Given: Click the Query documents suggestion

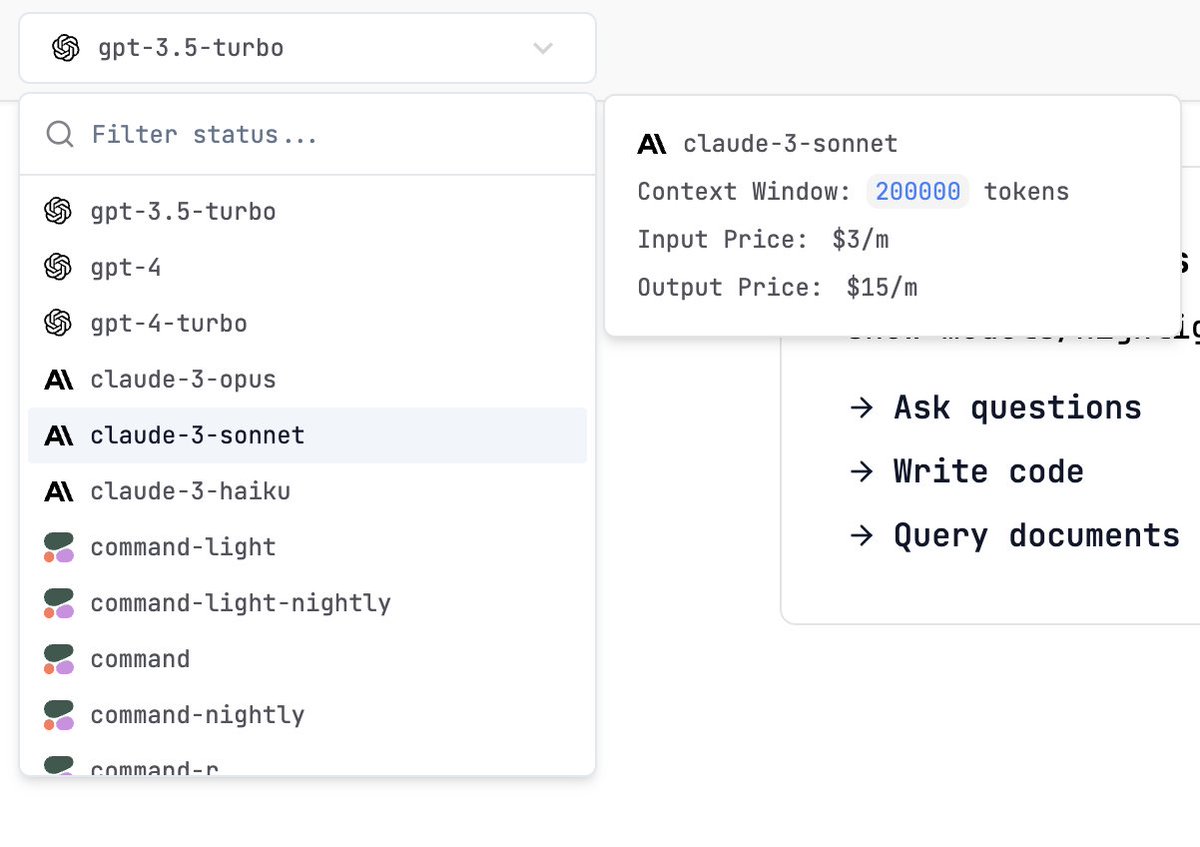Looking at the screenshot, I should [1036, 535].
